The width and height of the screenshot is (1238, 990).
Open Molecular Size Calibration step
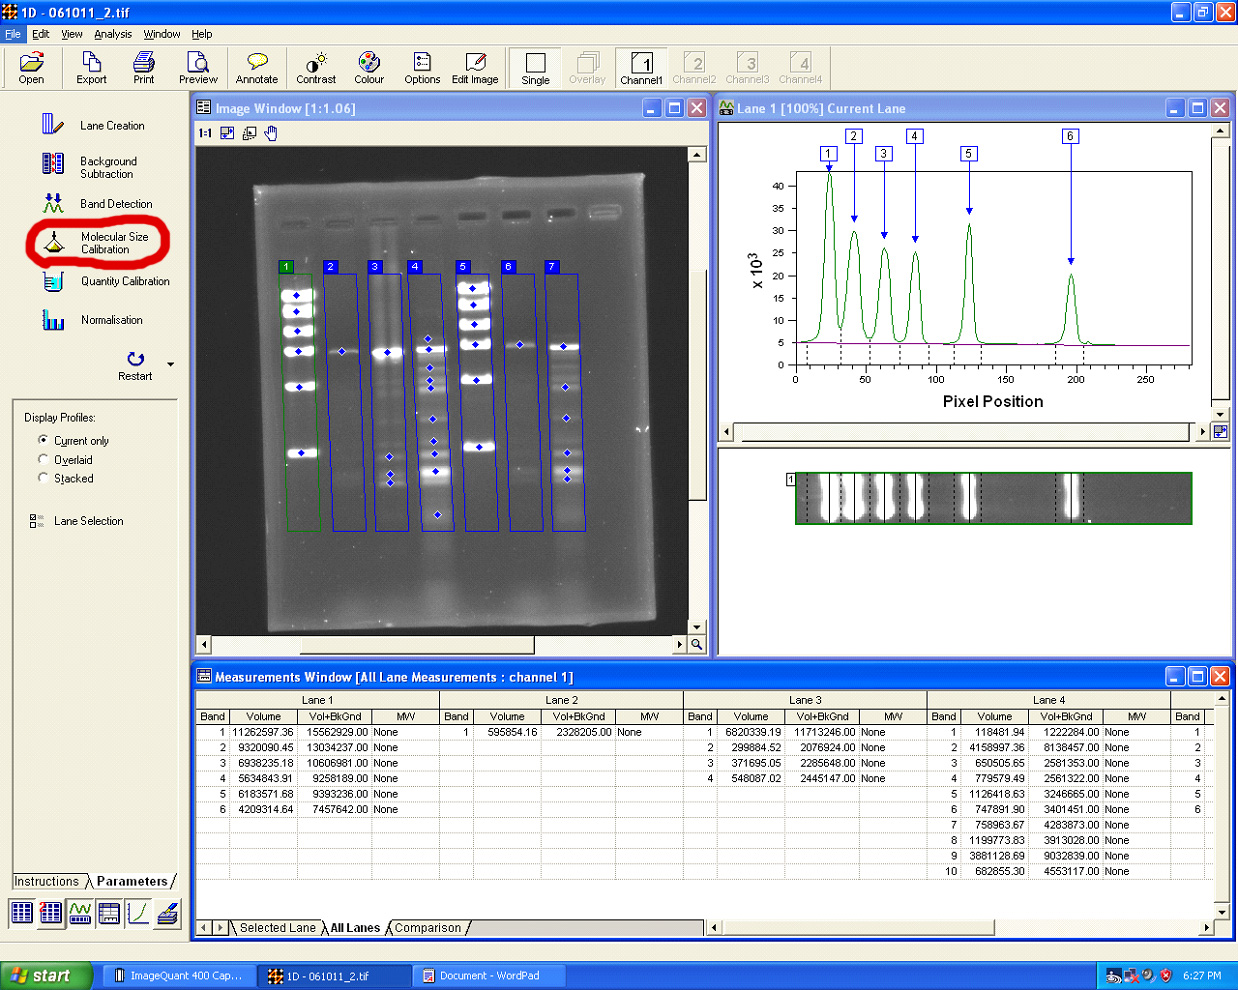click(95, 243)
